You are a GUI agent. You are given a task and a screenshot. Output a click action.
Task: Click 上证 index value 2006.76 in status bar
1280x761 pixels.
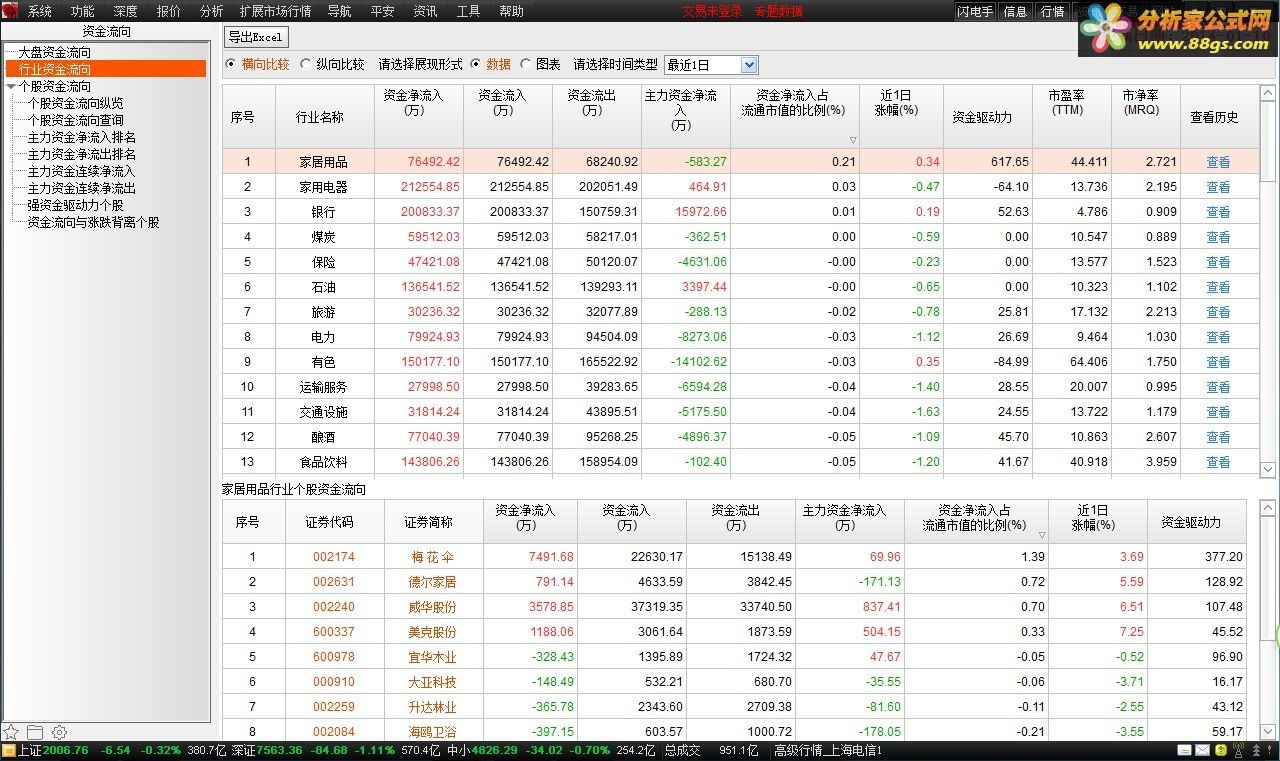point(66,751)
